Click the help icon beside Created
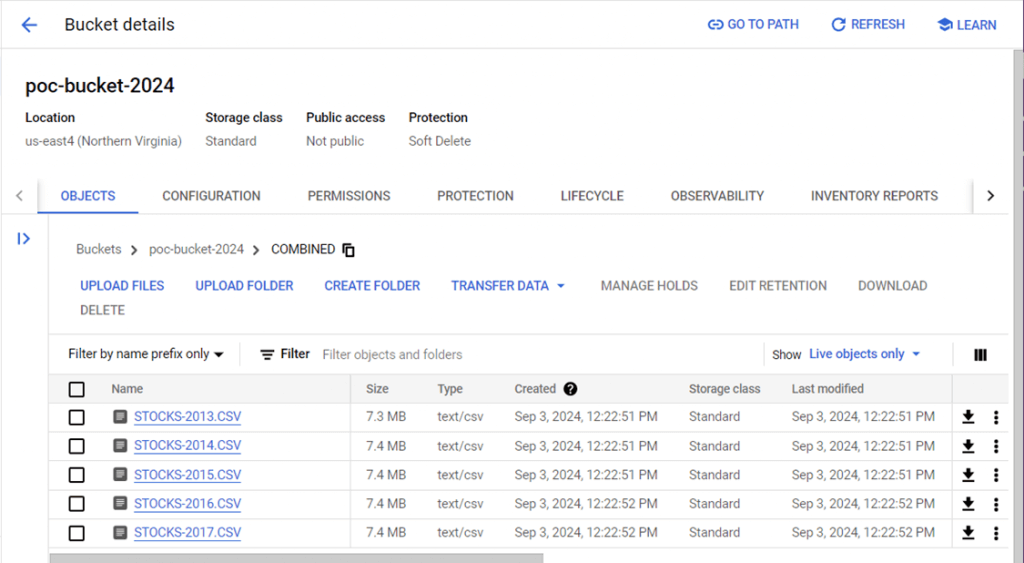Image resolution: width=1024 pixels, height=563 pixels. [570, 389]
